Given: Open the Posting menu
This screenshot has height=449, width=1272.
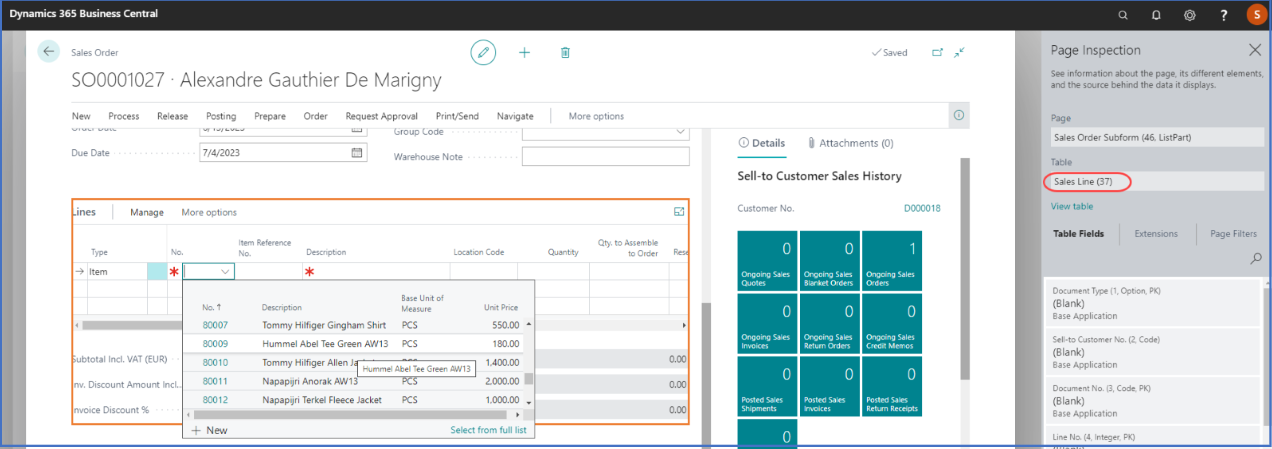Looking at the screenshot, I should tap(221, 116).
